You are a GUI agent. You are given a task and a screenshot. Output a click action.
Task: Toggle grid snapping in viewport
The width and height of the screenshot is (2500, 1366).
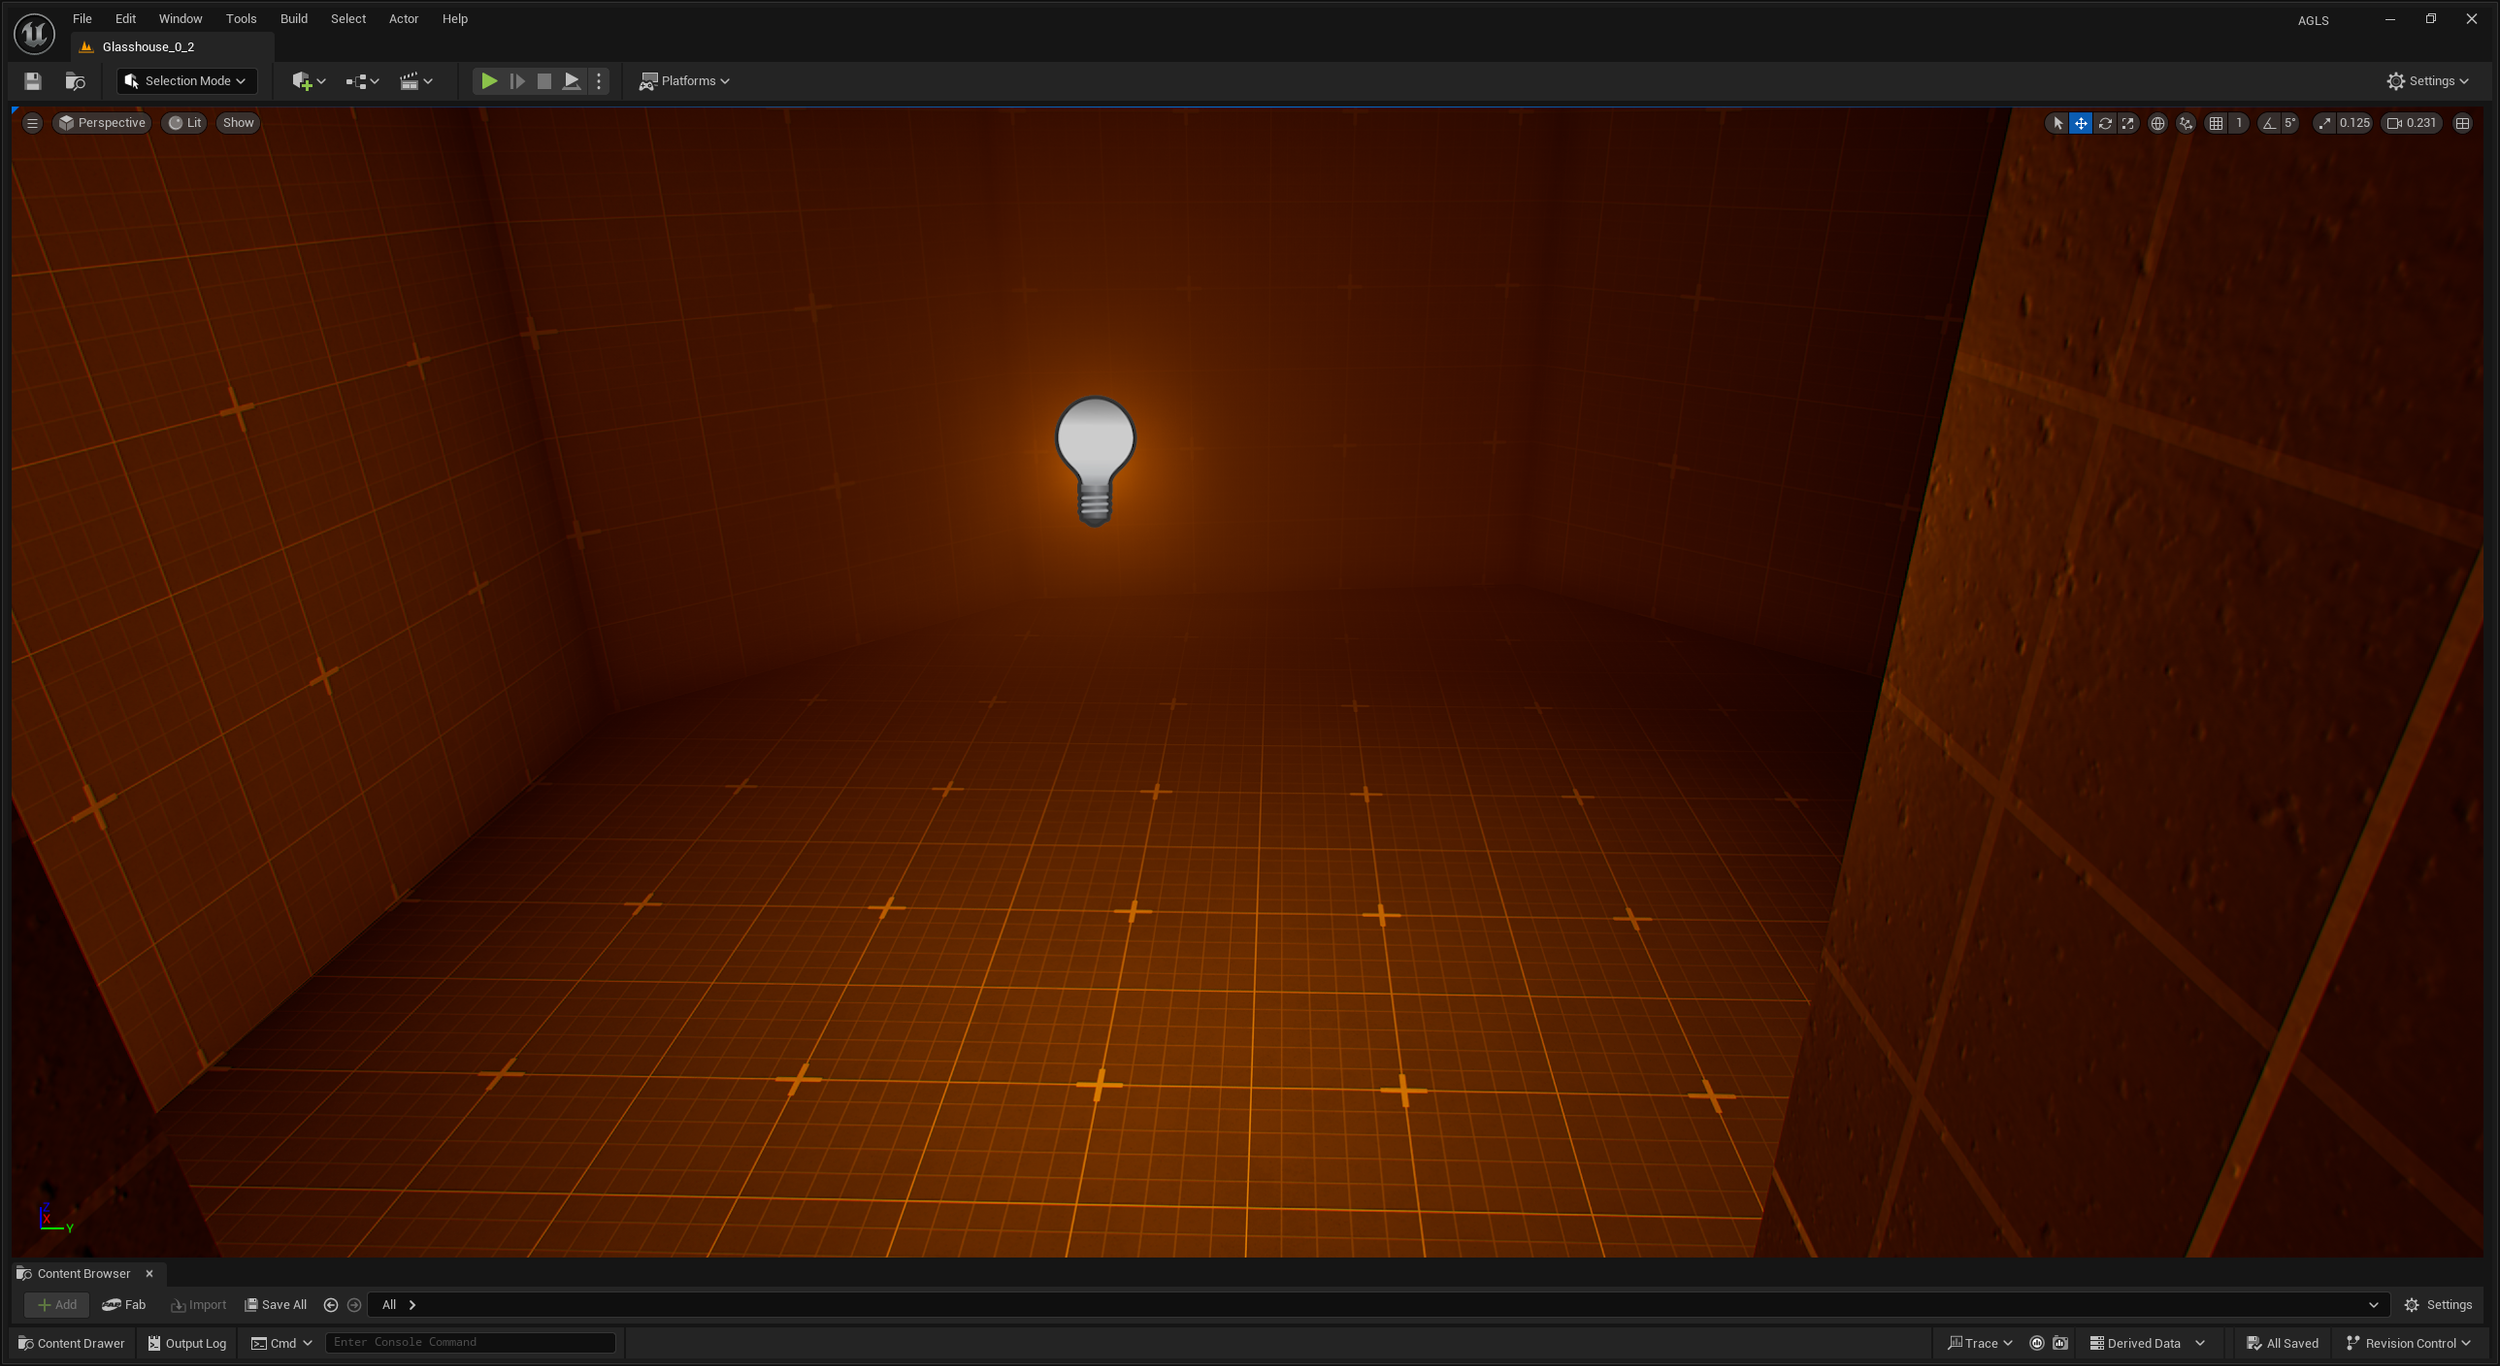coord(2216,123)
